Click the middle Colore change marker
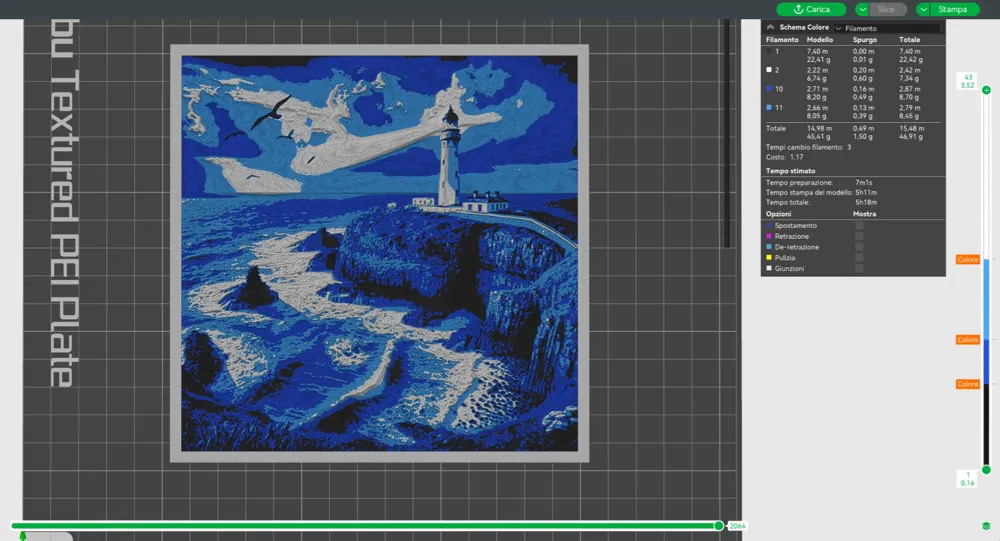Screen dimensions: 1000x541 (x=967, y=340)
